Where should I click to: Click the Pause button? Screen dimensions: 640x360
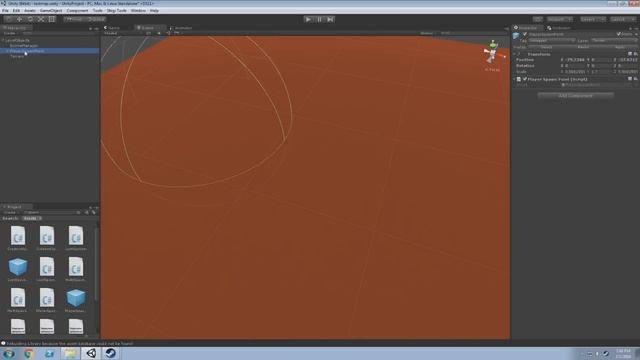[x=320, y=19]
